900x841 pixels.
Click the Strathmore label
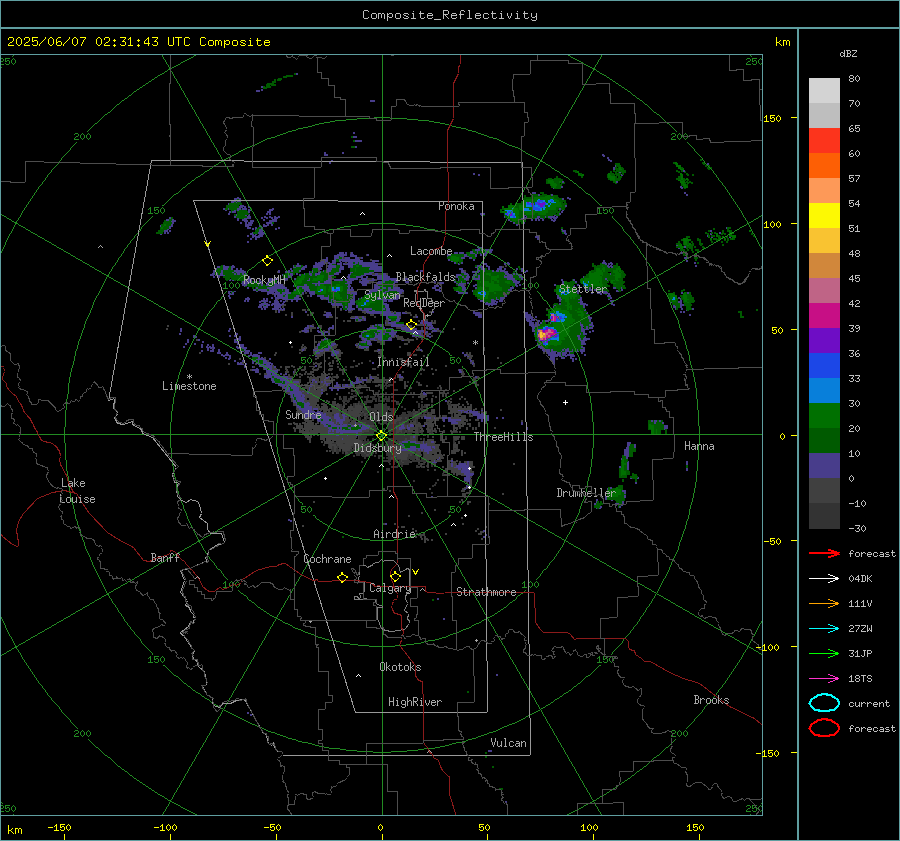tap(486, 592)
